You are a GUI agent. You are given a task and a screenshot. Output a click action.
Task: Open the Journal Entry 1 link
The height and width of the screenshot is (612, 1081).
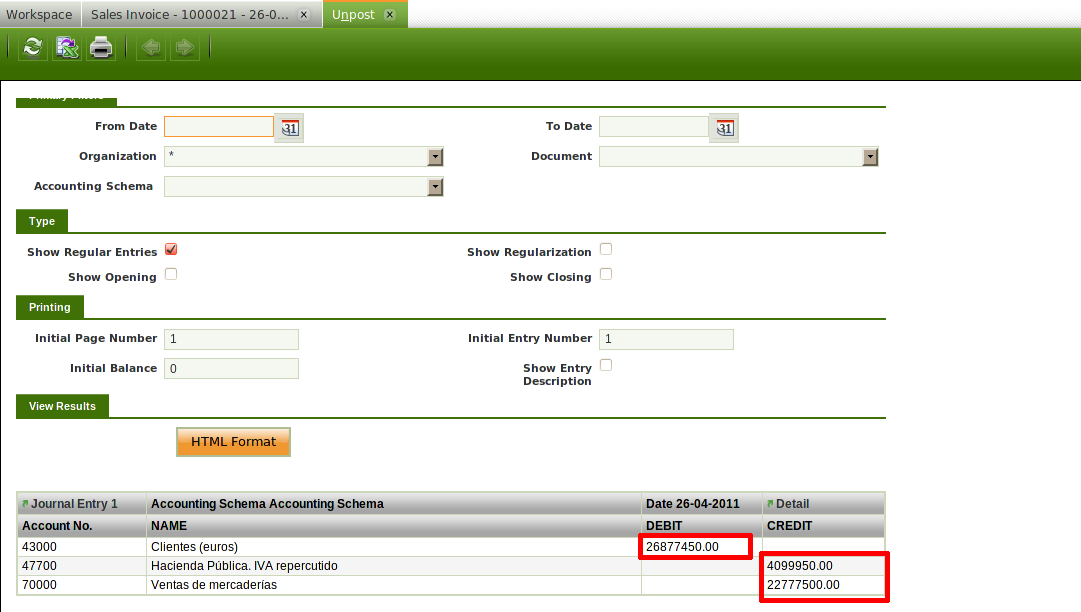coord(74,504)
